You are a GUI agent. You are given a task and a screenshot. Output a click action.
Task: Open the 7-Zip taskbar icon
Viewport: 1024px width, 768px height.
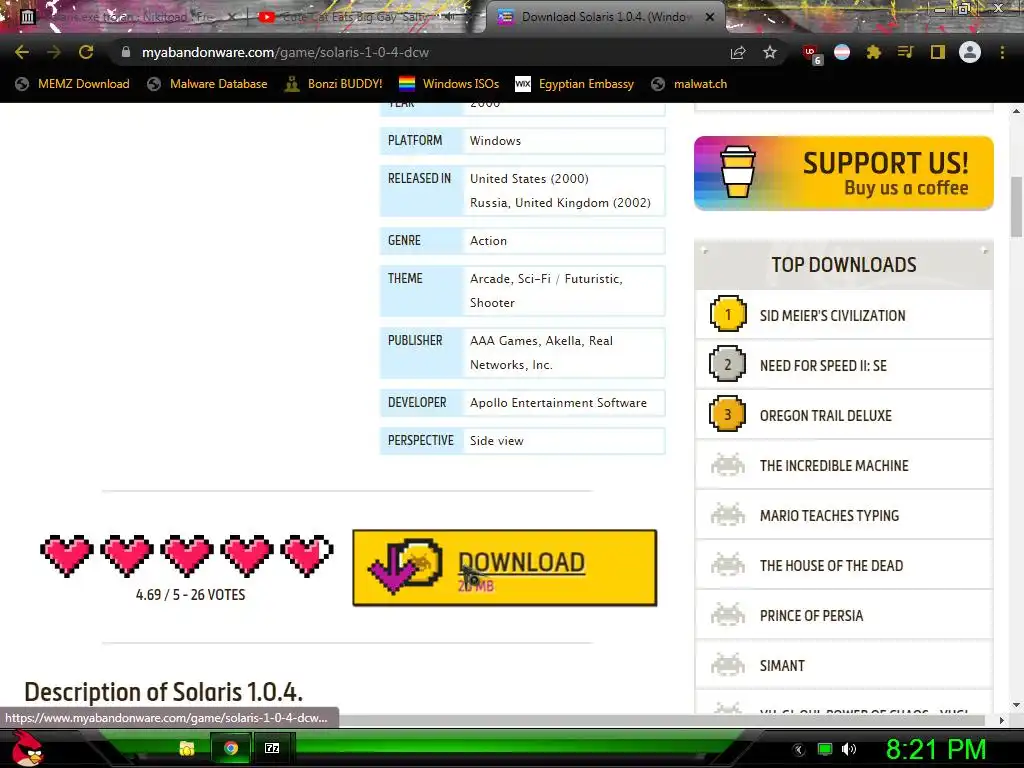tap(272, 748)
